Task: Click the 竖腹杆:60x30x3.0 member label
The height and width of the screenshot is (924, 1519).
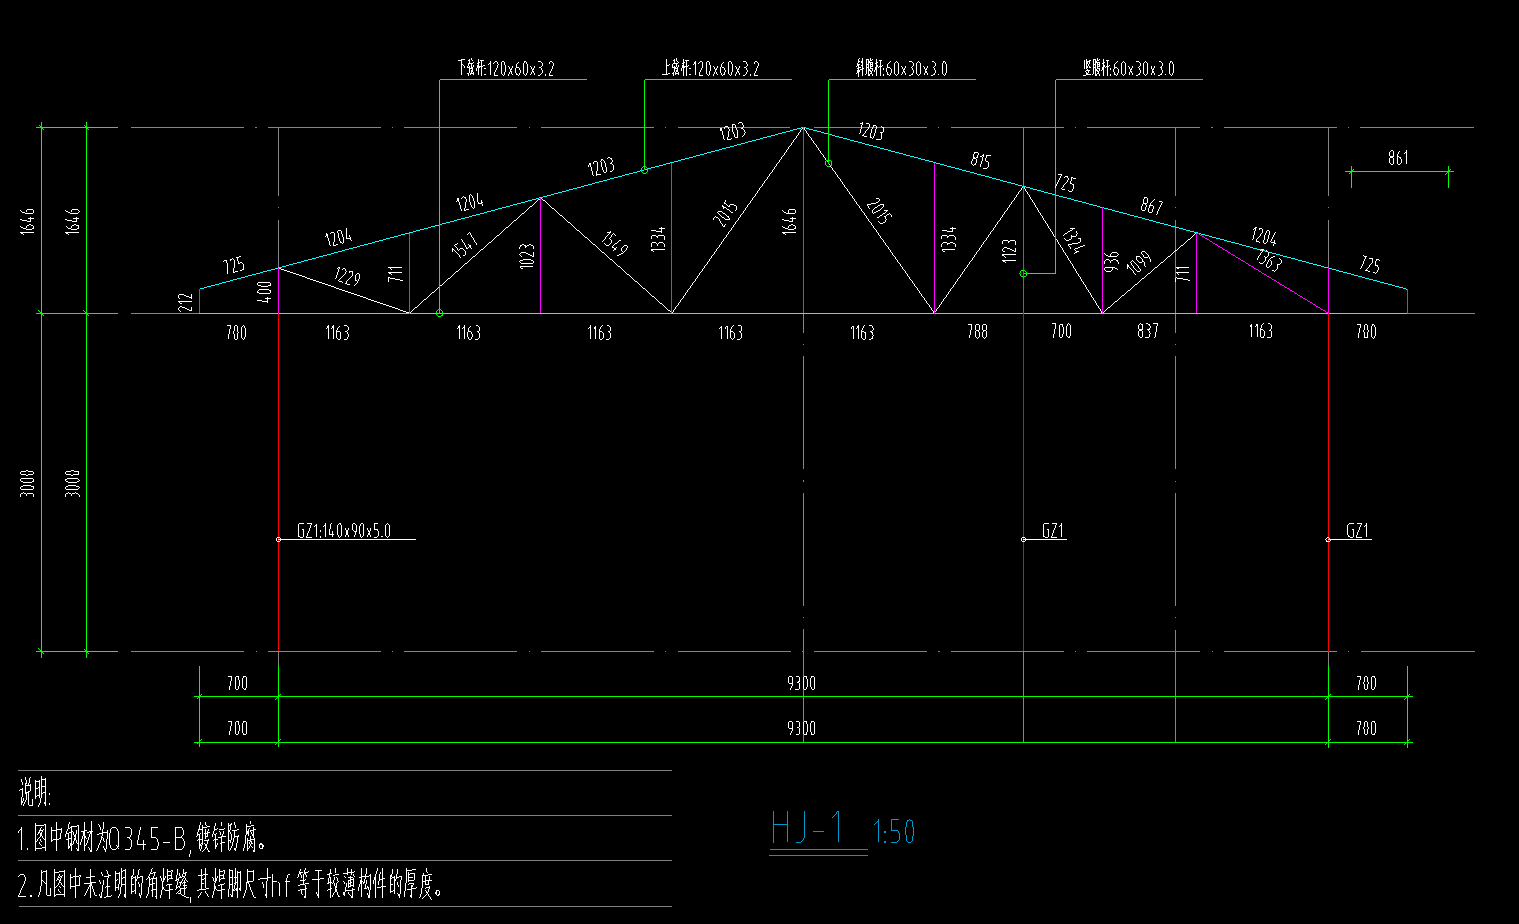Action: [1128, 69]
